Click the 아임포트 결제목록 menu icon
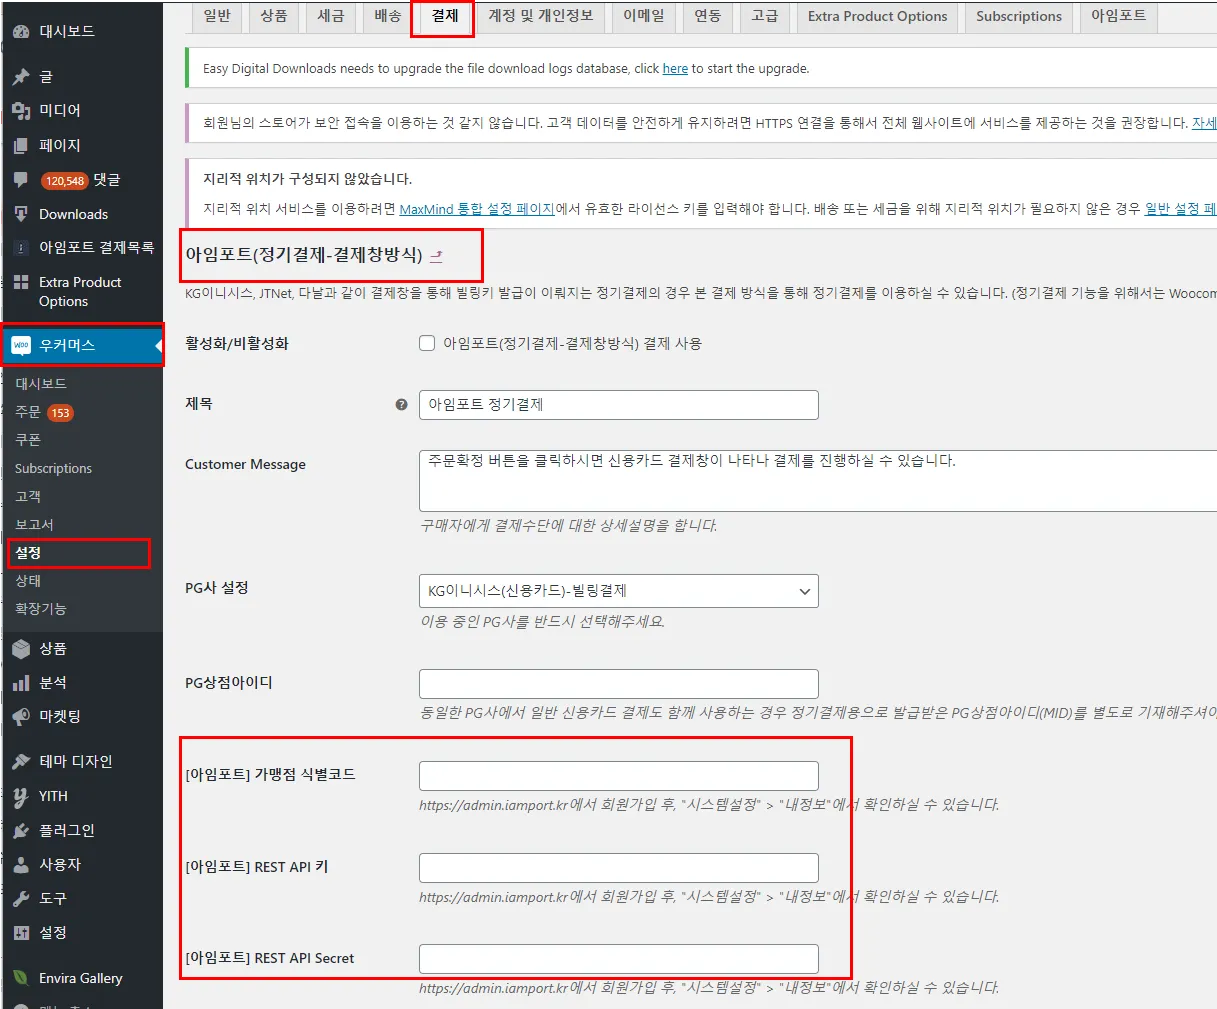Image resolution: width=1217 pixels, height=1009 pixels. [x=21, y=248]
